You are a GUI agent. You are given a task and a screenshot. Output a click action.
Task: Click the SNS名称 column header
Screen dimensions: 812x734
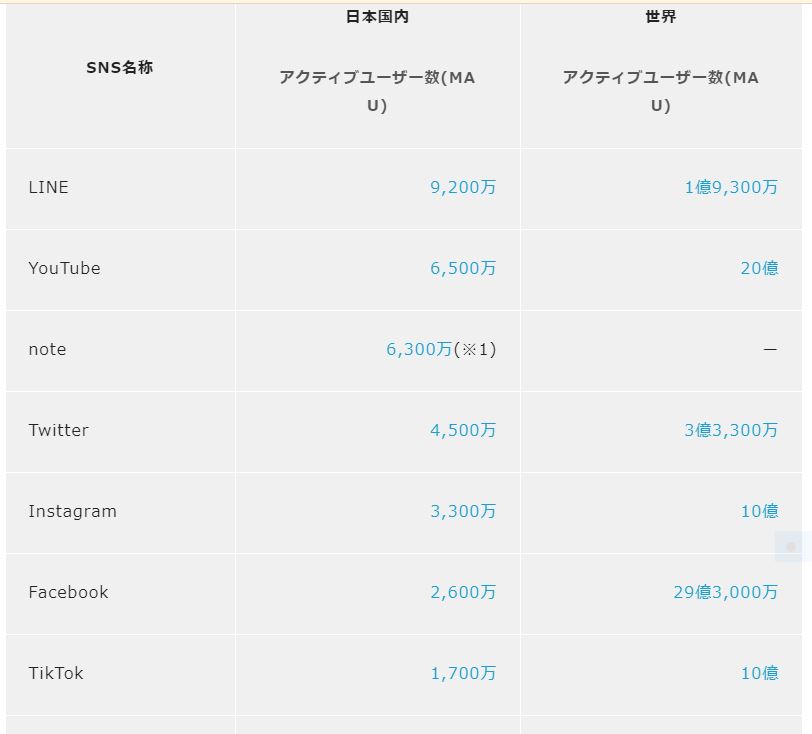120,67
